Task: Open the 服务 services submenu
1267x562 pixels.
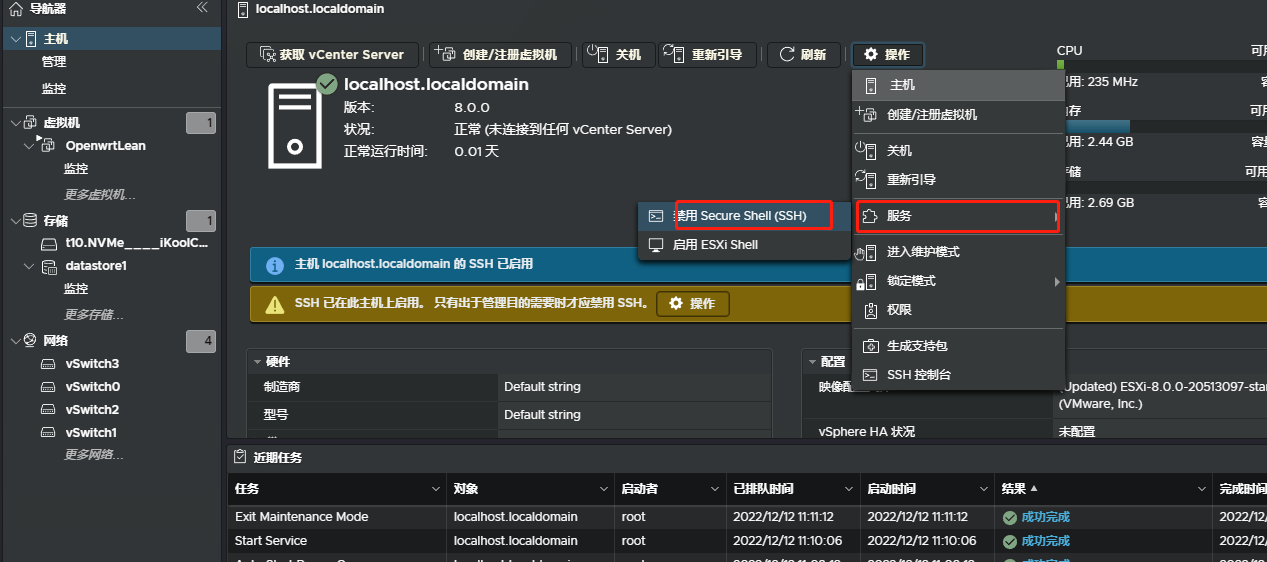Action: (956, 216)
